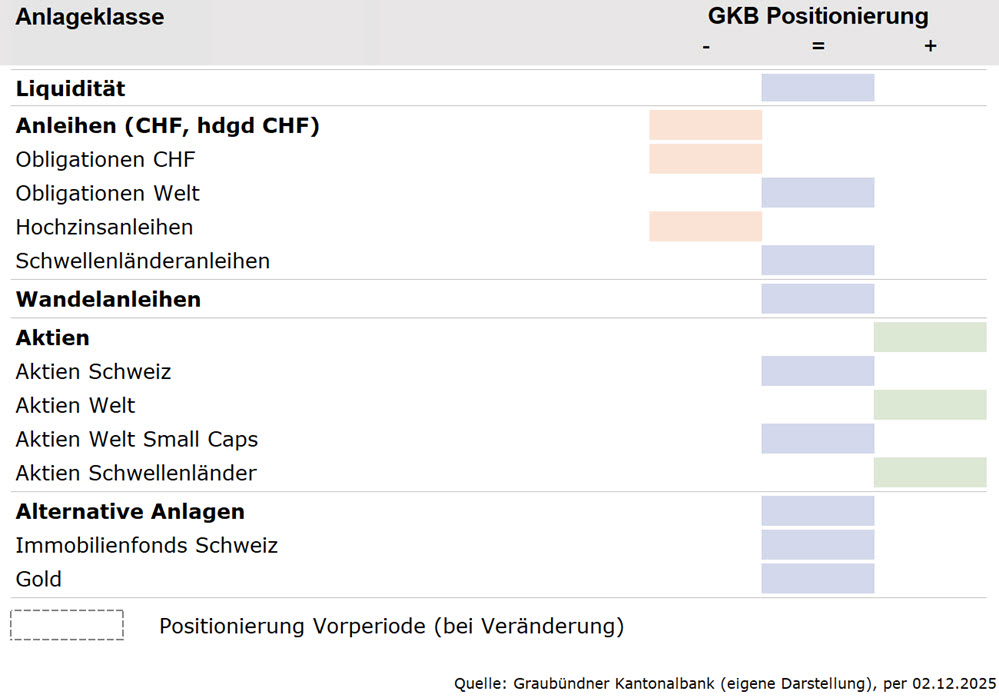Click the orange Hochzinsanleihen underweight box

click(705, 227)
